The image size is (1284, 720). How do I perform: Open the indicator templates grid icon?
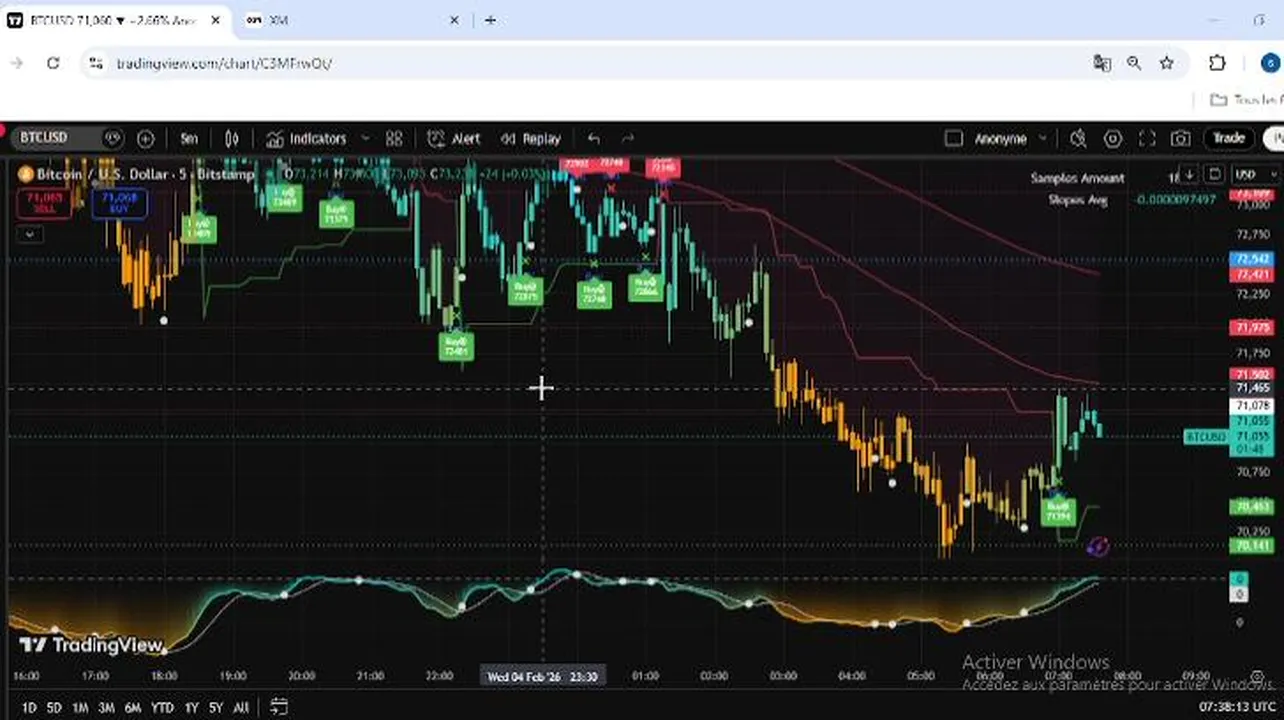tap(394, 139)
